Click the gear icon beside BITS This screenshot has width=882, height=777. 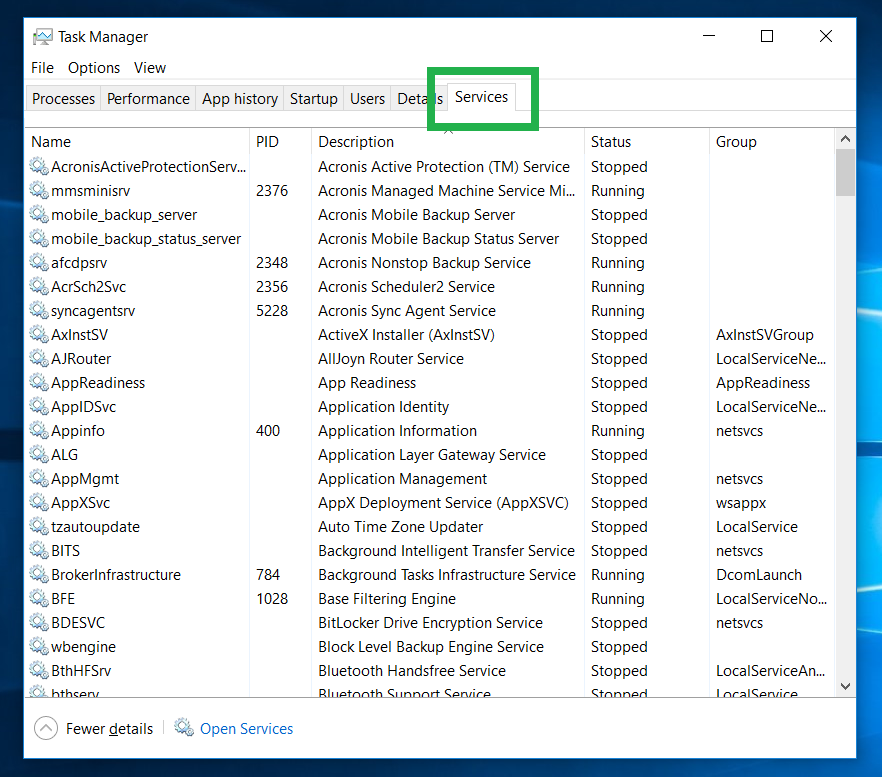pos(39,551)
